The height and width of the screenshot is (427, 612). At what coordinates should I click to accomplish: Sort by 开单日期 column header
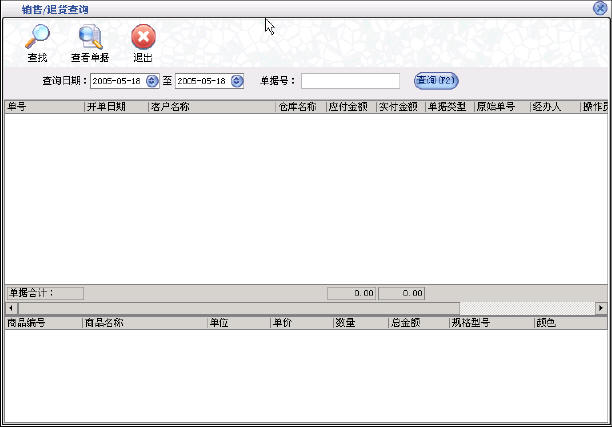pos(115,106)
